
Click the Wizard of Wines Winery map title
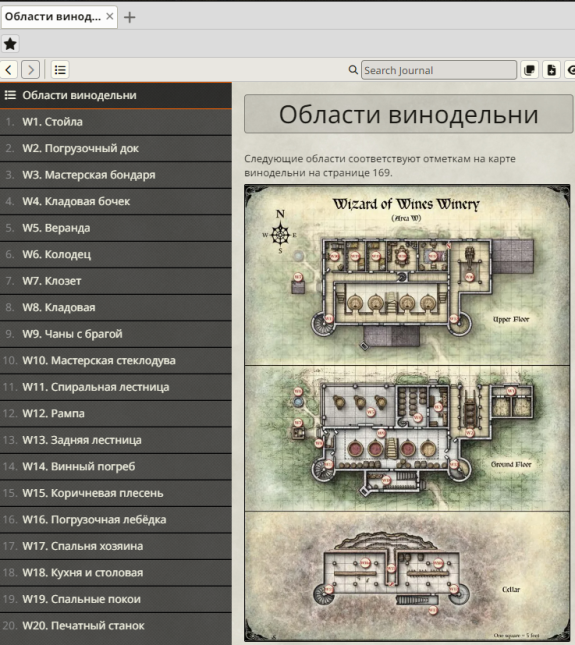pyautogui.click(x=406, y=204)
